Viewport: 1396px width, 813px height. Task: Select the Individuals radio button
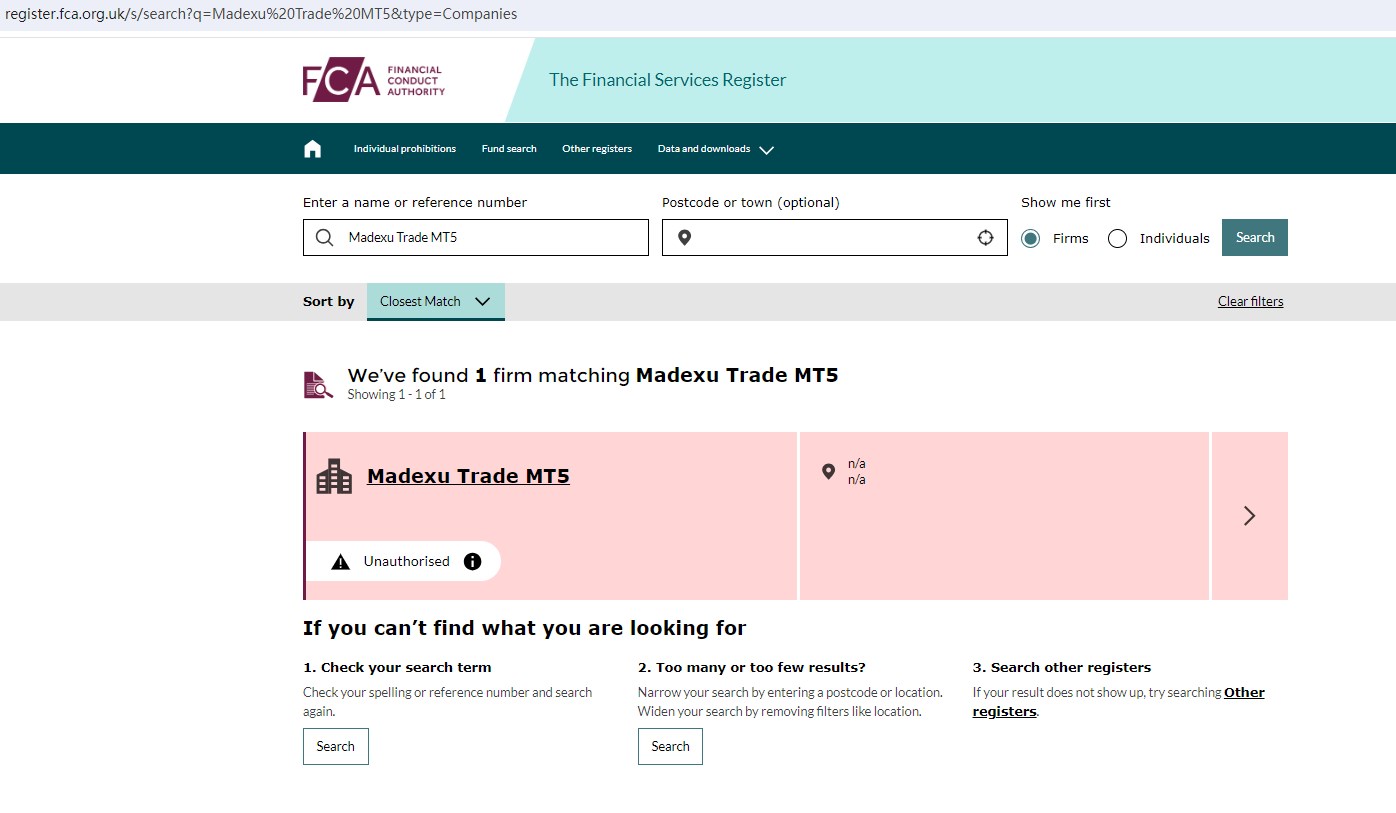[x=1118, y=238]
